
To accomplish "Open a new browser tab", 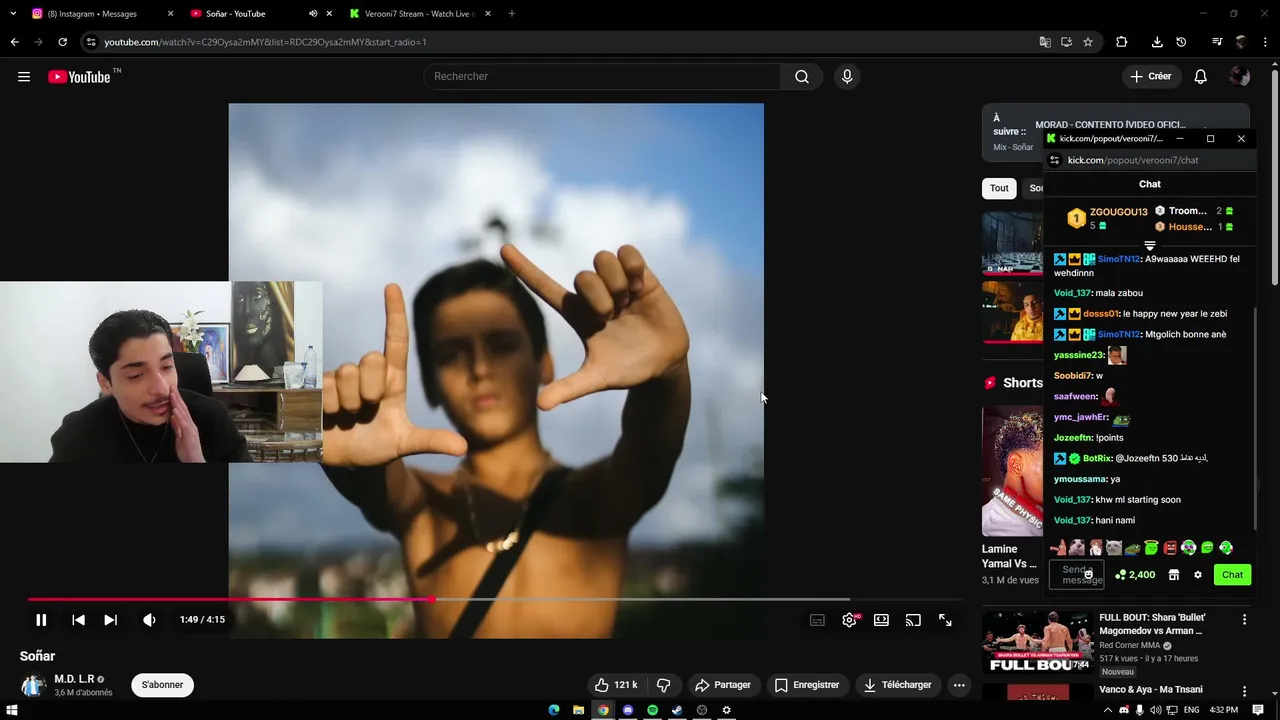I will [x=512, y=14].
